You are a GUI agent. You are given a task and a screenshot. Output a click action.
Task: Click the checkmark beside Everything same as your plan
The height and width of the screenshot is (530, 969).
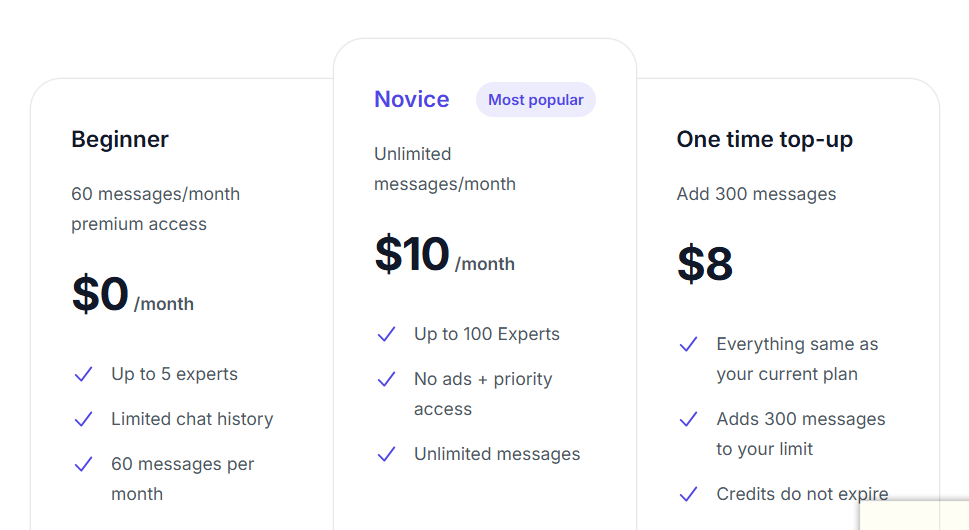(688, 344)
